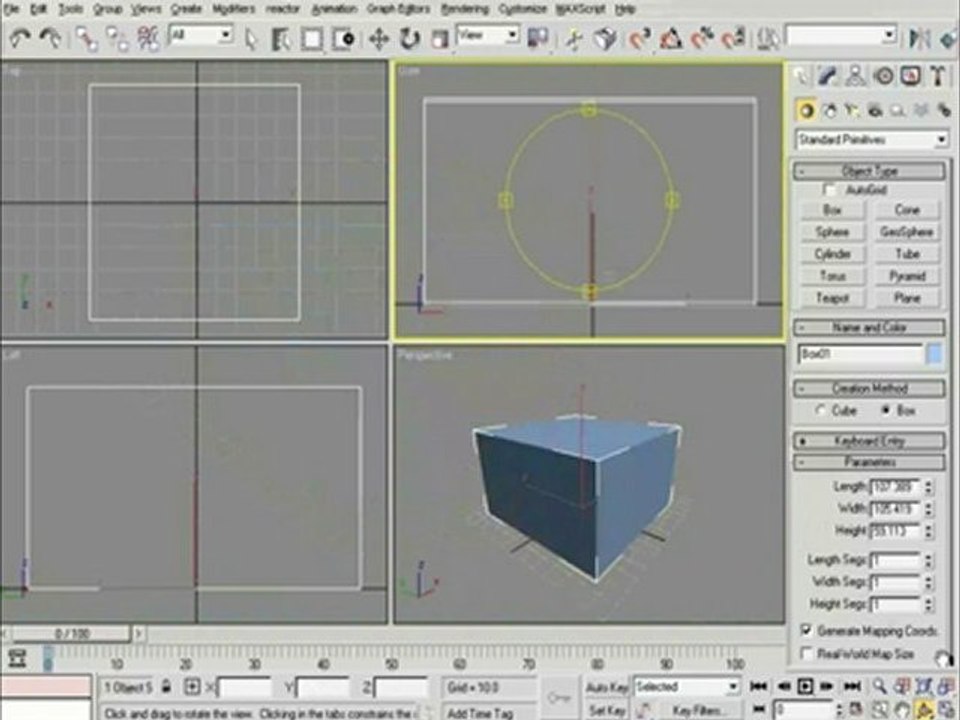Collapse the Parameters rollout
The height and width of the screenshot is (720, 960).
[x=869, y=462]
